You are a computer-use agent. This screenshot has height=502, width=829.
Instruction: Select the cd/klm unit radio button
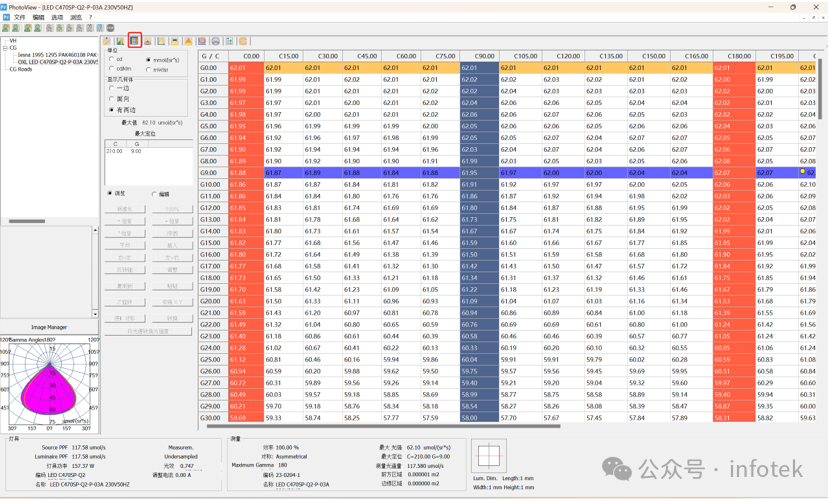coord(112,69)
